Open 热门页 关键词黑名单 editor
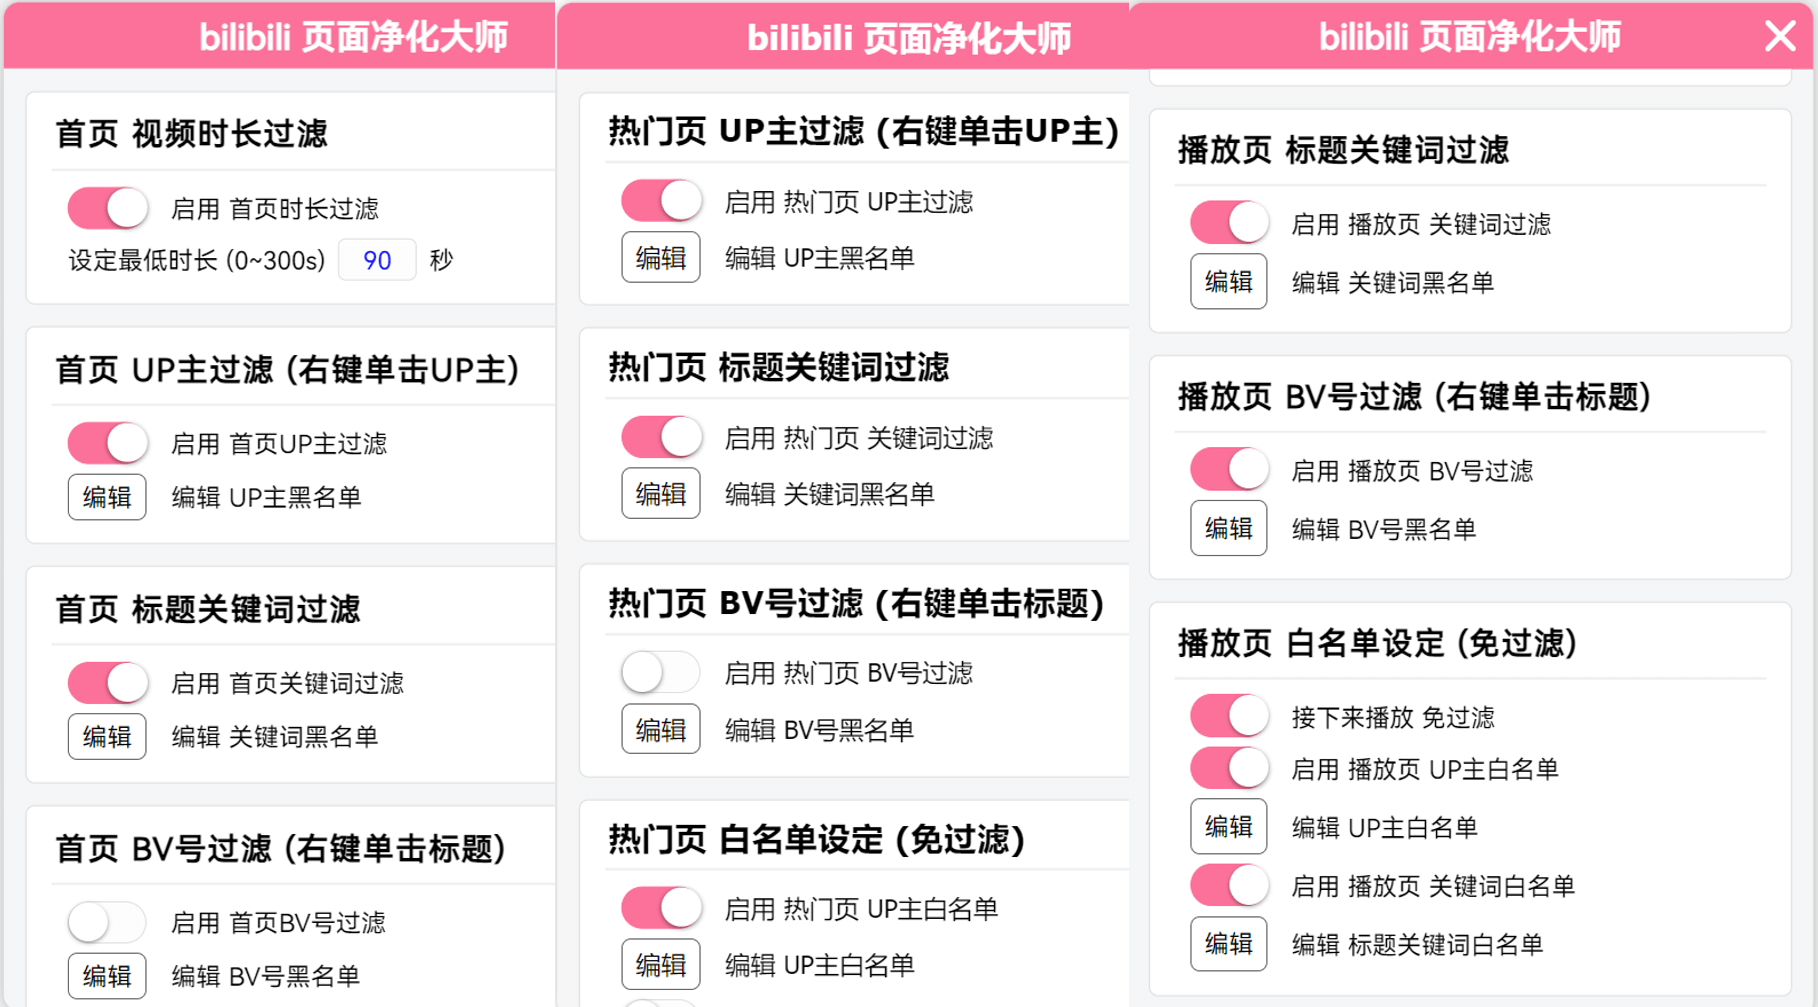 coord(661,494)
